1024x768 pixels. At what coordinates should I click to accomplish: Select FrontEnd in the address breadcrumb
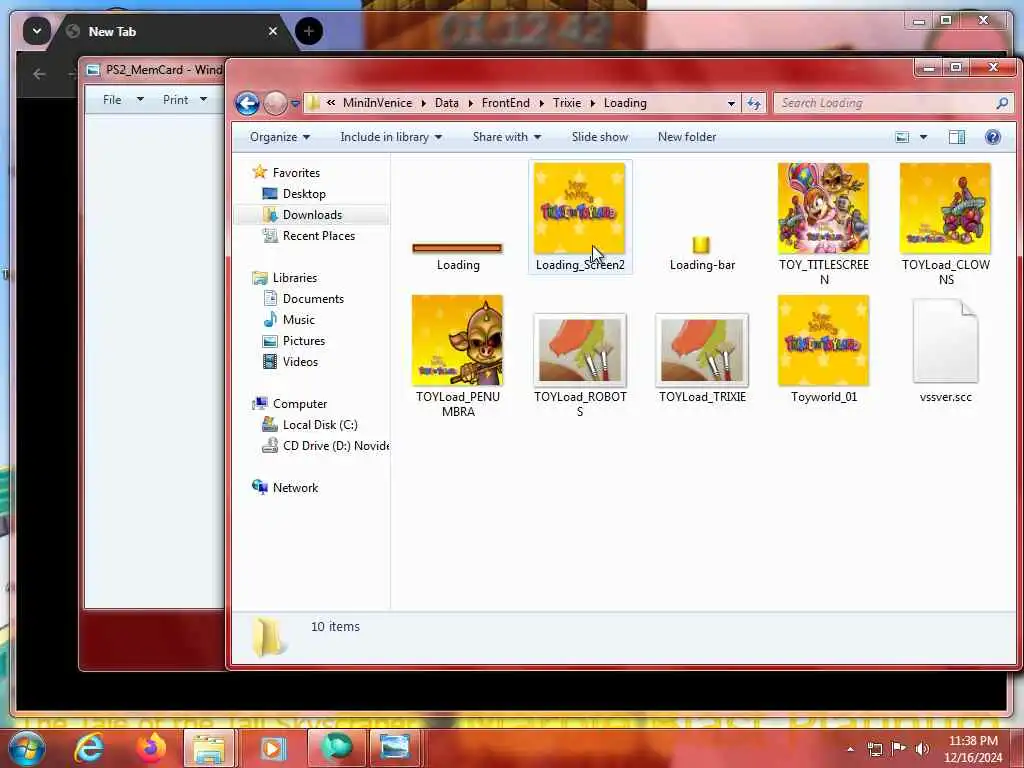[x=505, y=103]
